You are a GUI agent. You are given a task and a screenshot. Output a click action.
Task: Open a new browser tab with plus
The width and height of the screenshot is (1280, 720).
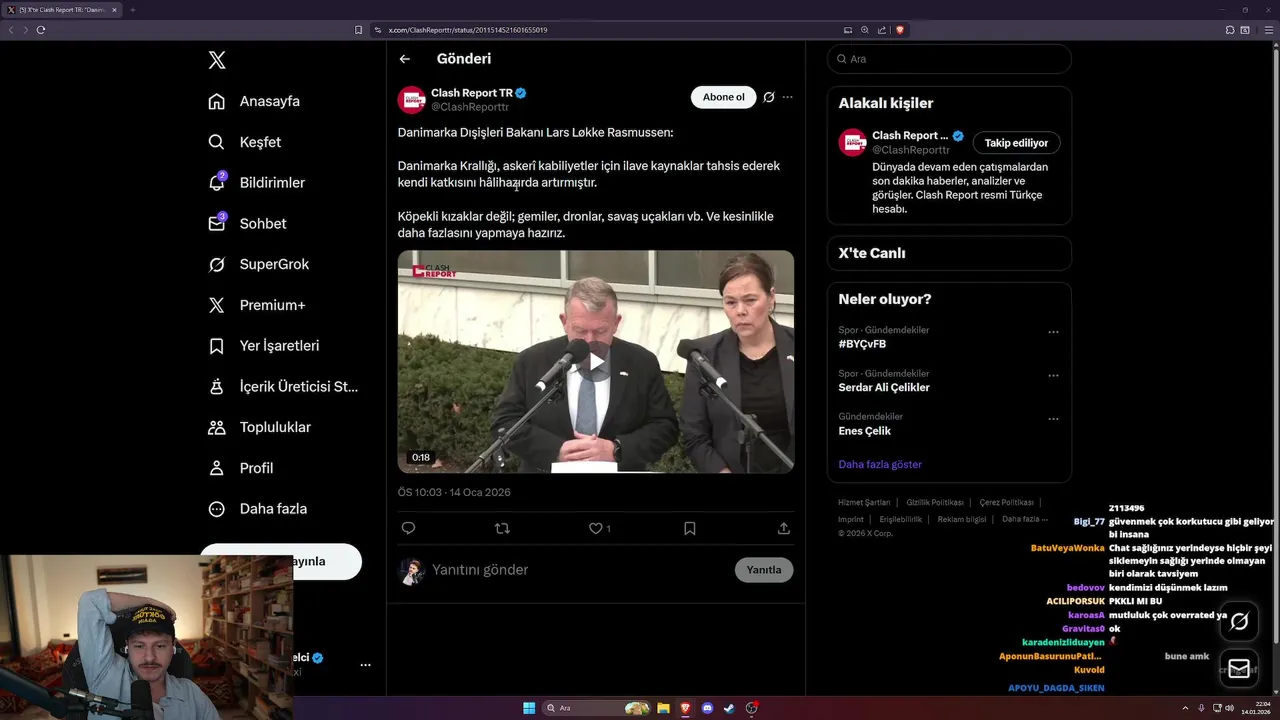coord(132,10)
